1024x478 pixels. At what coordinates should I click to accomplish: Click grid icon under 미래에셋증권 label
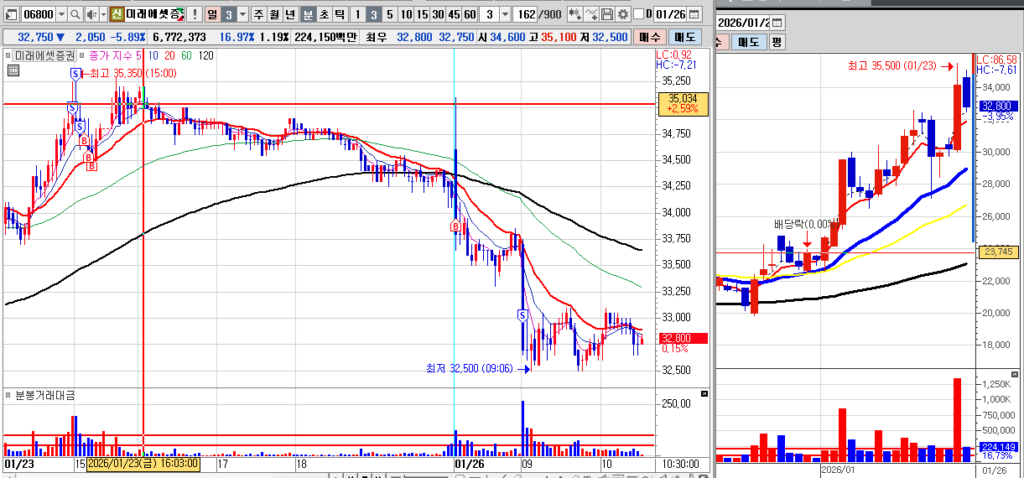point(11,71)
